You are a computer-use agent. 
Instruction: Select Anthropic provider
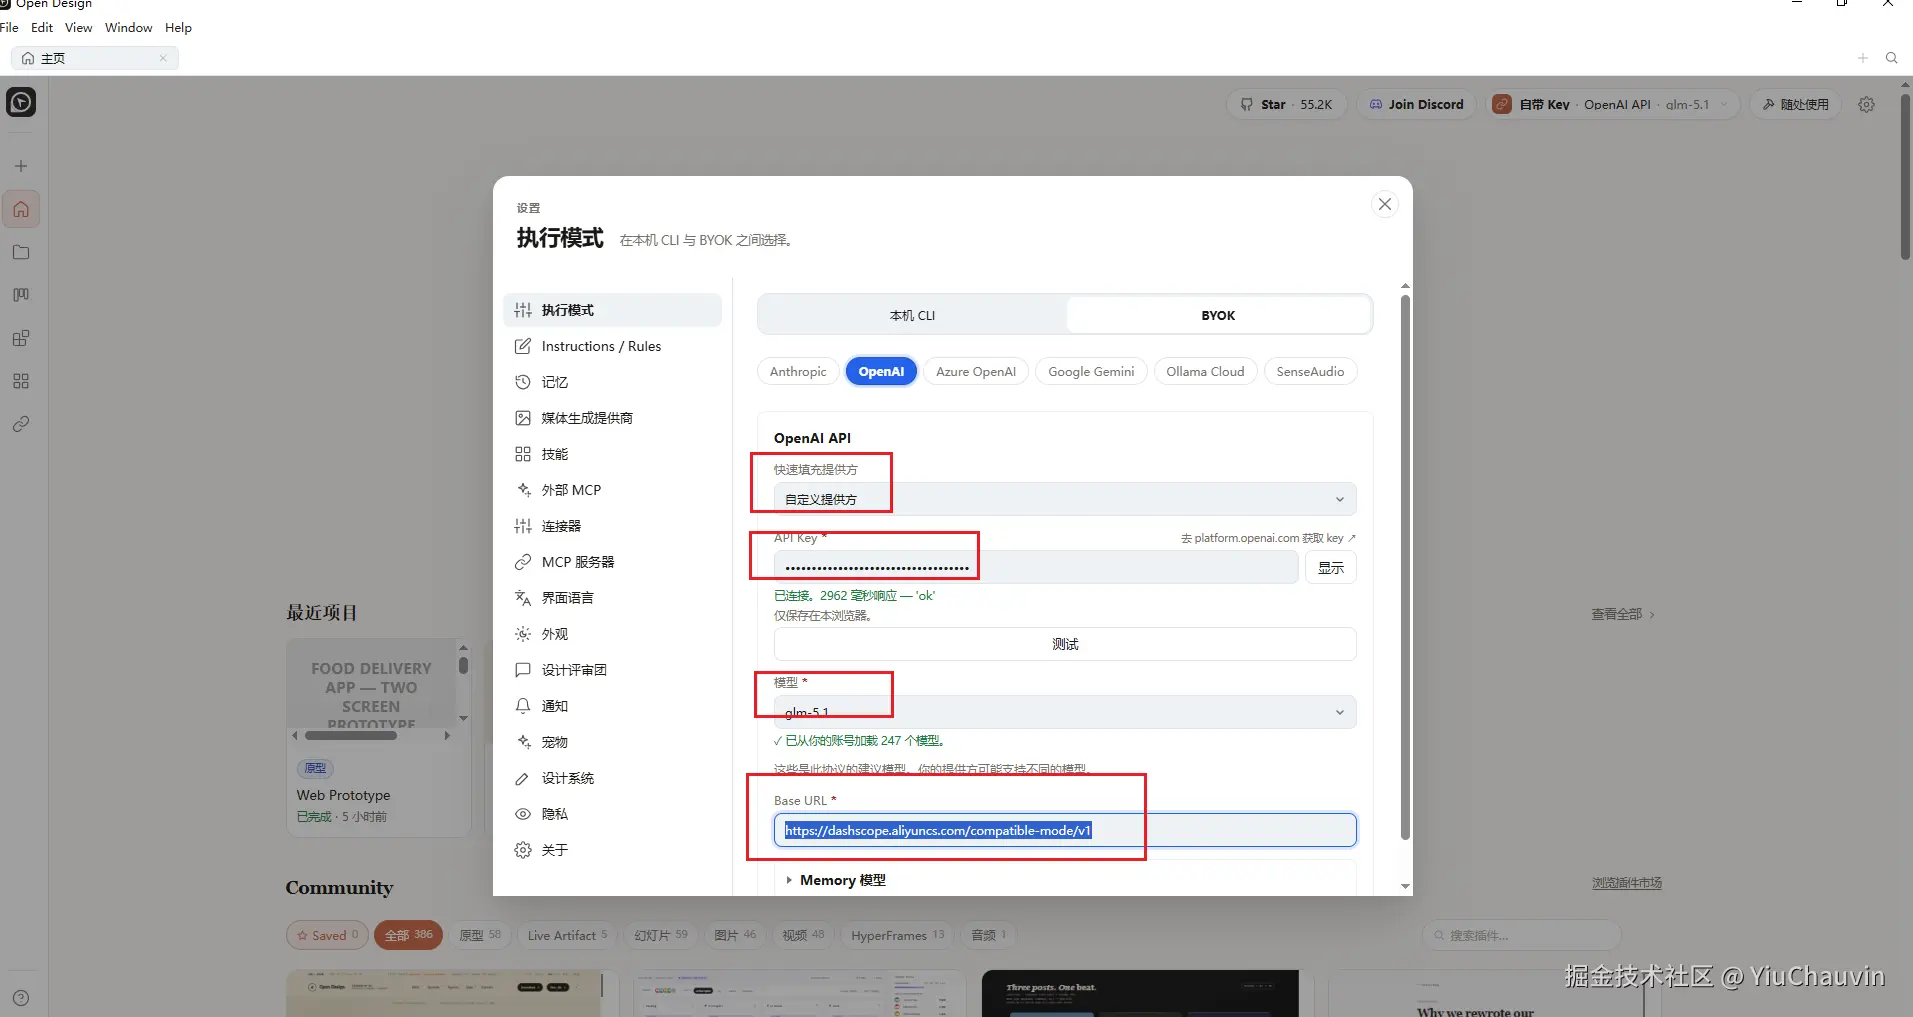tap(798, 371)
